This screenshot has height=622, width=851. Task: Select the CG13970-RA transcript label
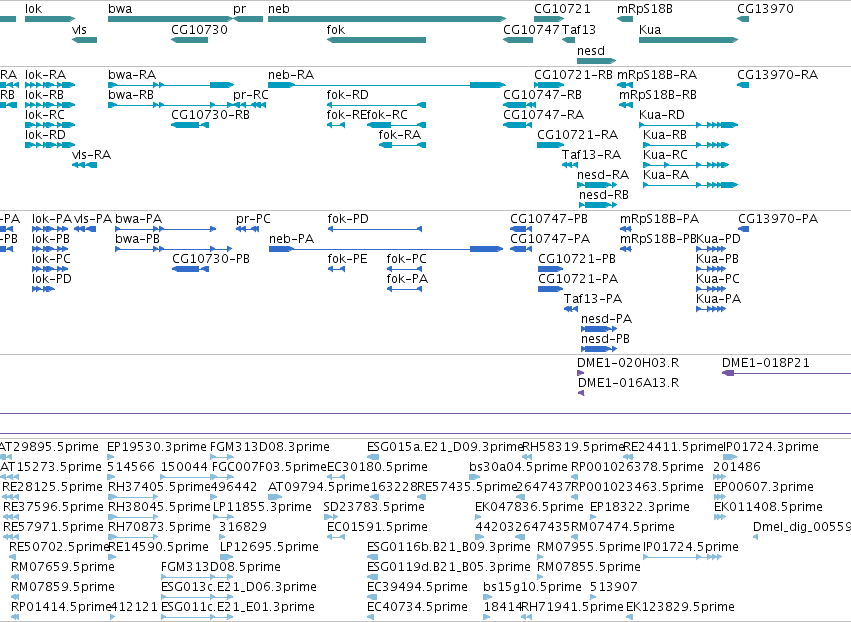pos(777,74)
